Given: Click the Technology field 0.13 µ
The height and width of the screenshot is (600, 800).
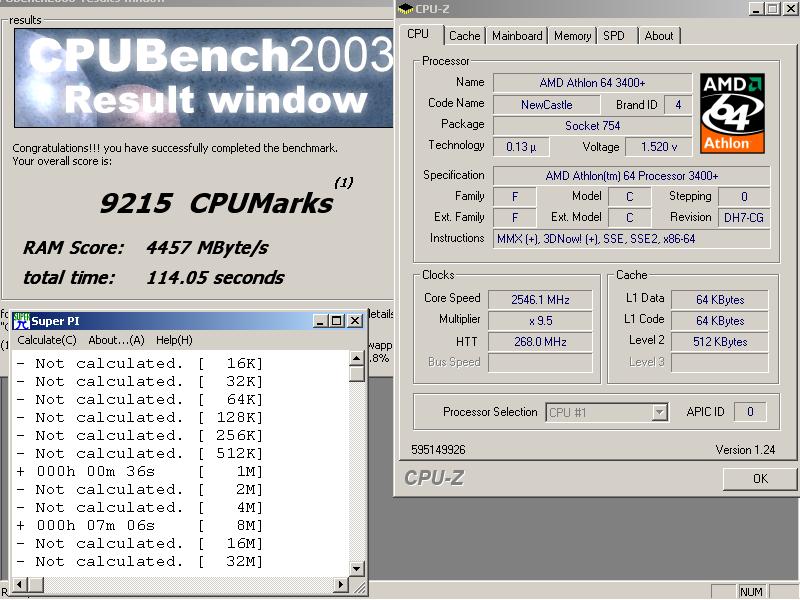Looking at the screenshot, I should (521, 147).
